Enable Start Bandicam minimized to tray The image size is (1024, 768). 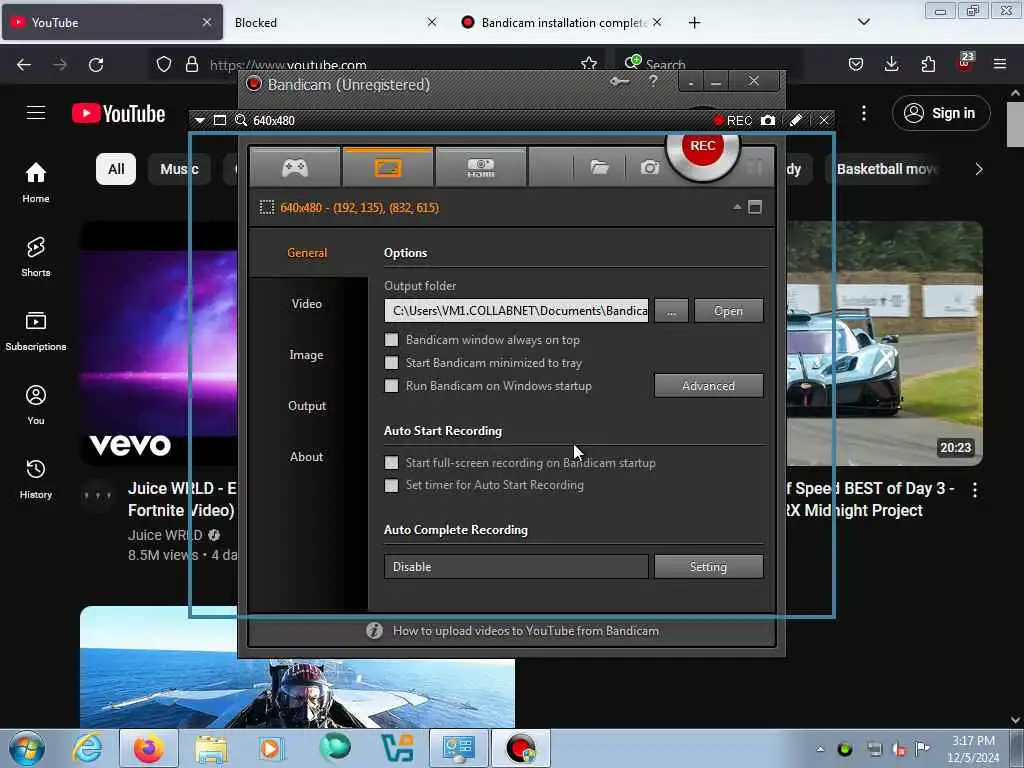tap(391, 362)
